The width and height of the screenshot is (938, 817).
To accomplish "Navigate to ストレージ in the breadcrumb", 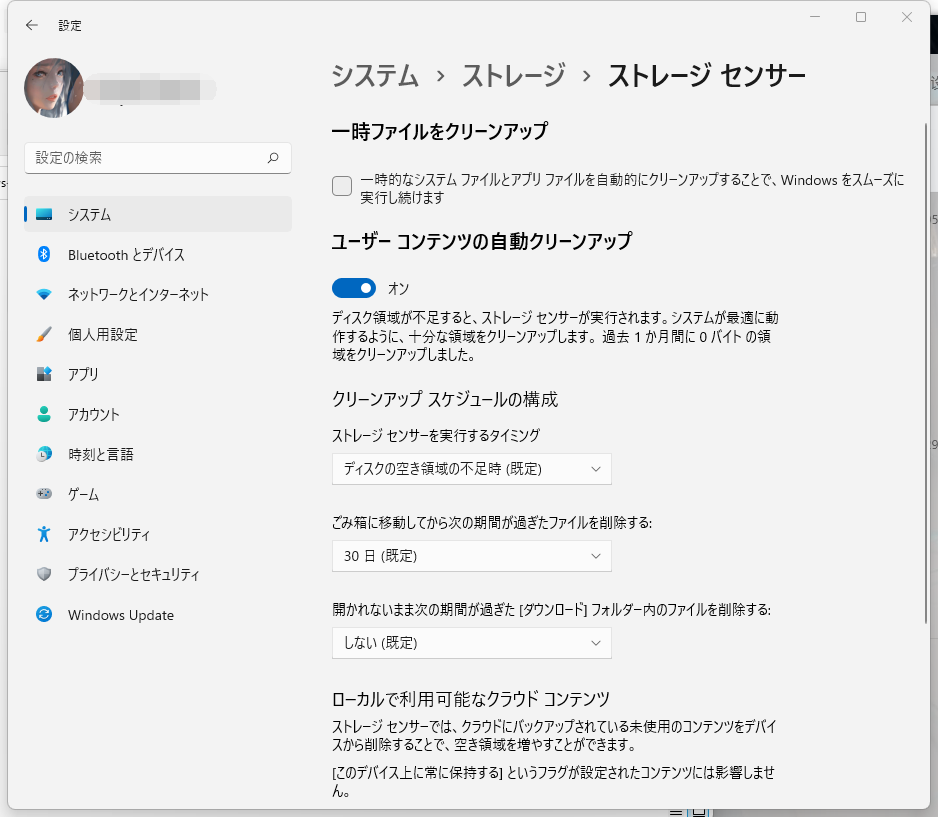I will 513,76.
